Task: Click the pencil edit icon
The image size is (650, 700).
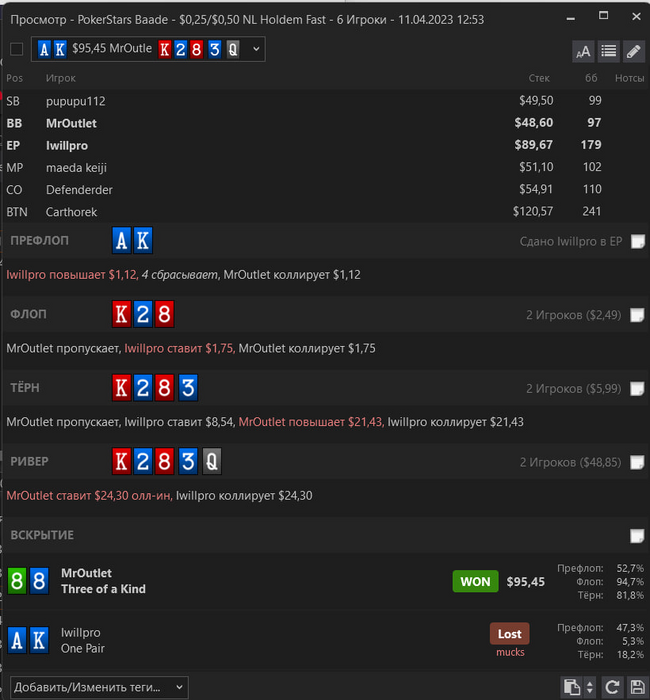Action: coord(634,51)
